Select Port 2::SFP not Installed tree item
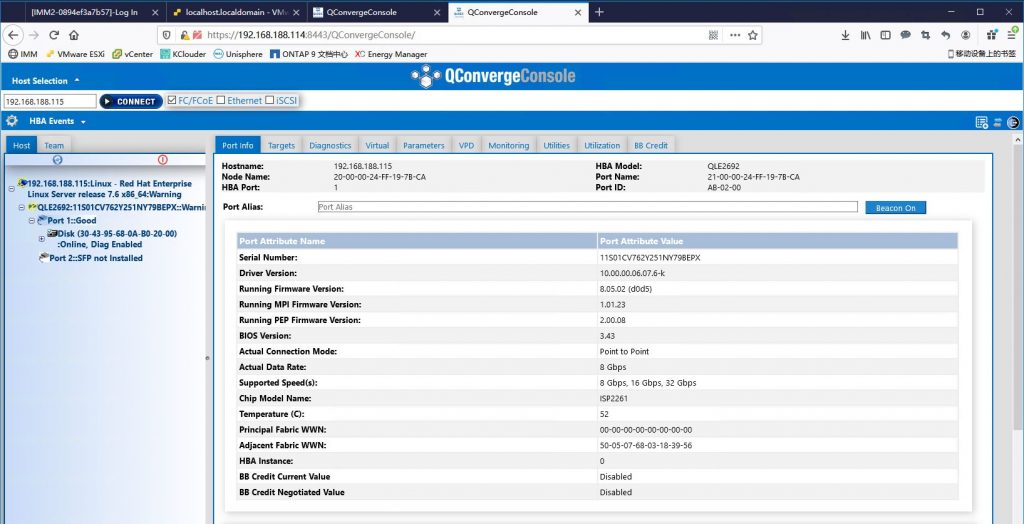Image resolution: width=1024 pixels, height=524 pixels. click(91, 258)
